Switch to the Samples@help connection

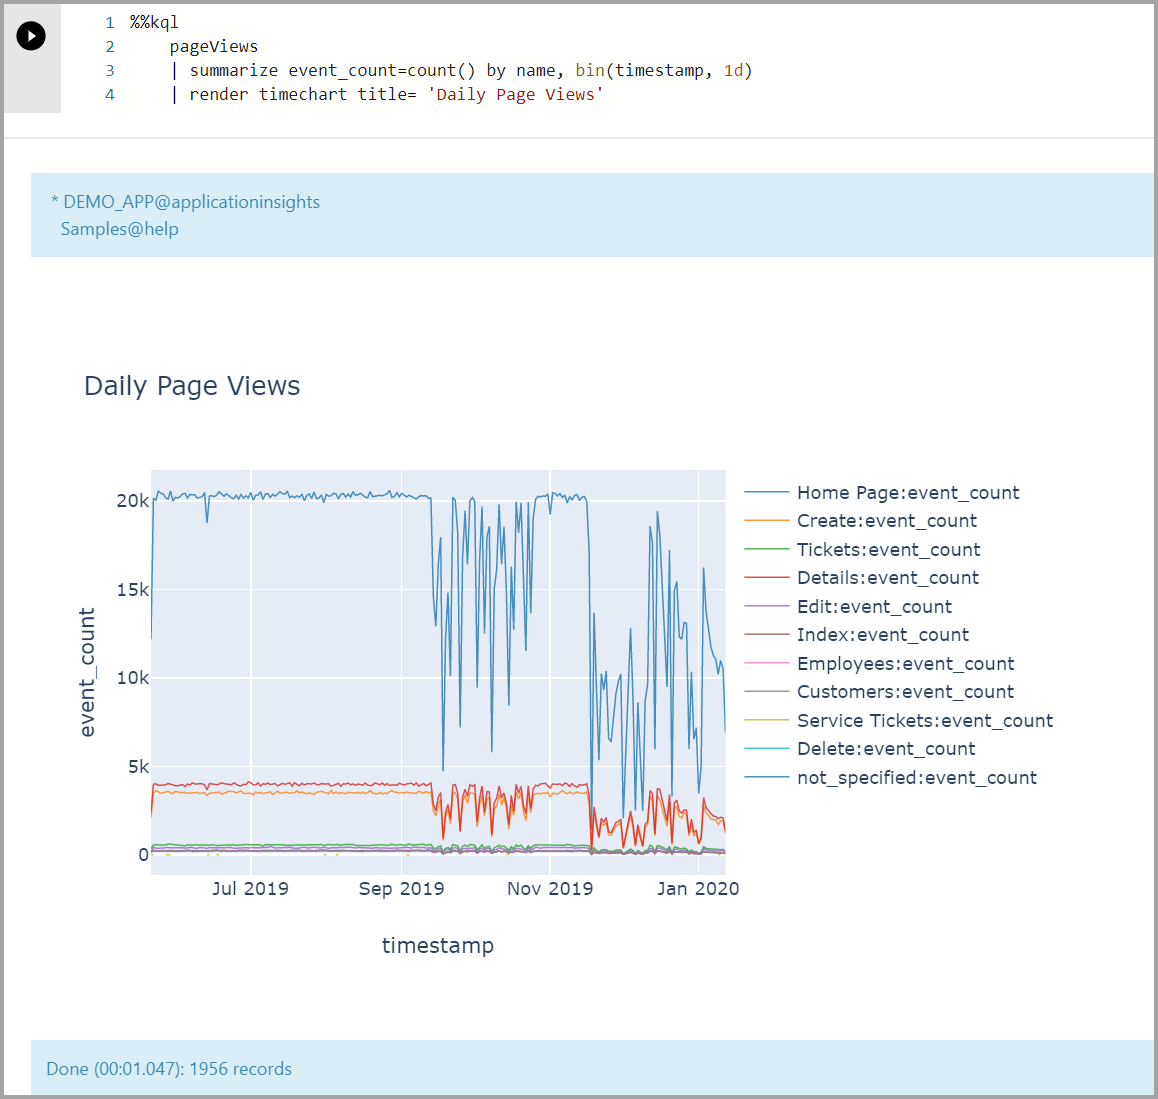(x=120, y=228)
